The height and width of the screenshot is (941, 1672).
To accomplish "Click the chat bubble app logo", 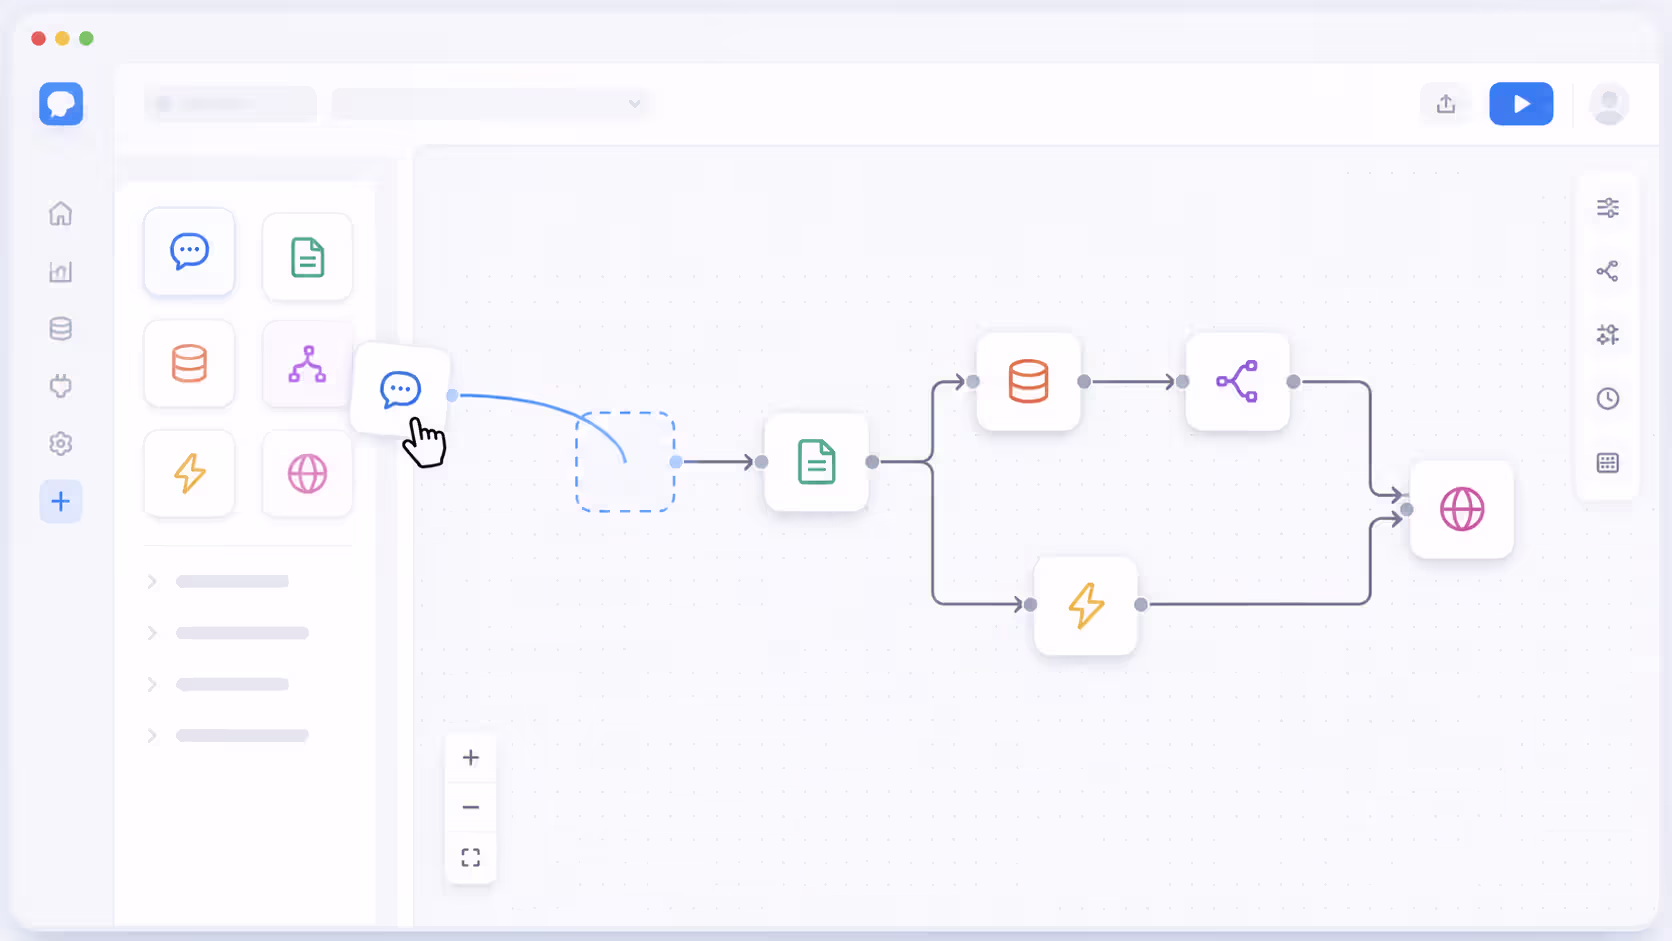I will (61, 104).
